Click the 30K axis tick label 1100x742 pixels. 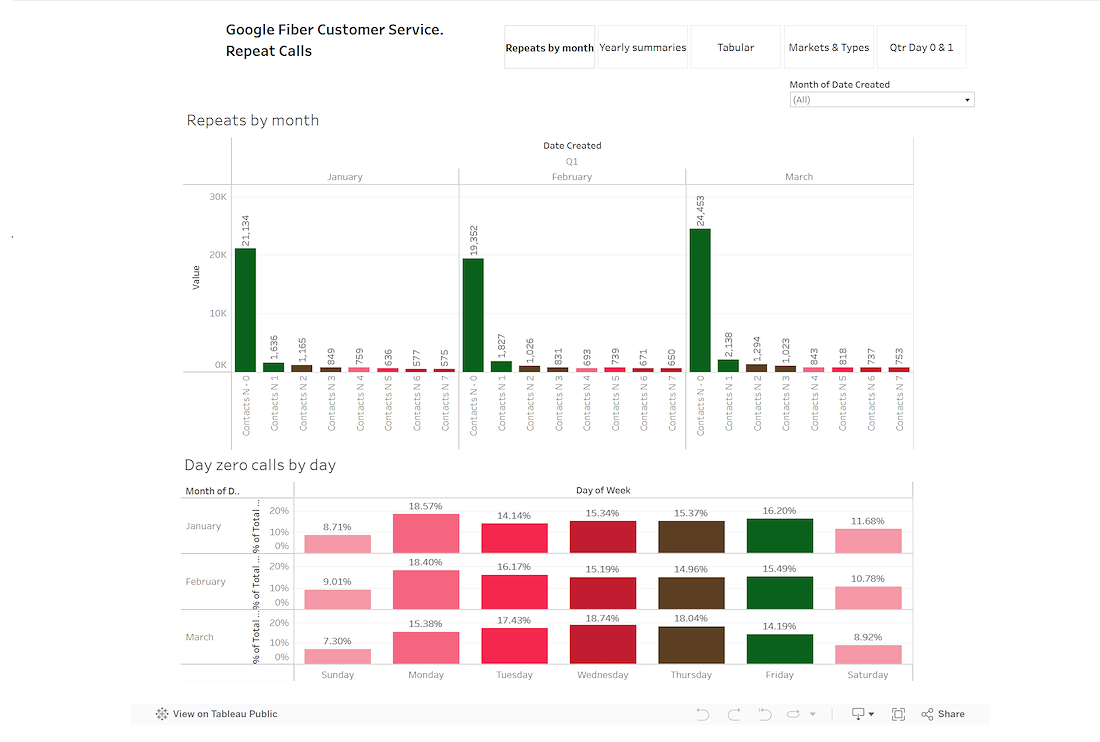[x=218, y=197]
